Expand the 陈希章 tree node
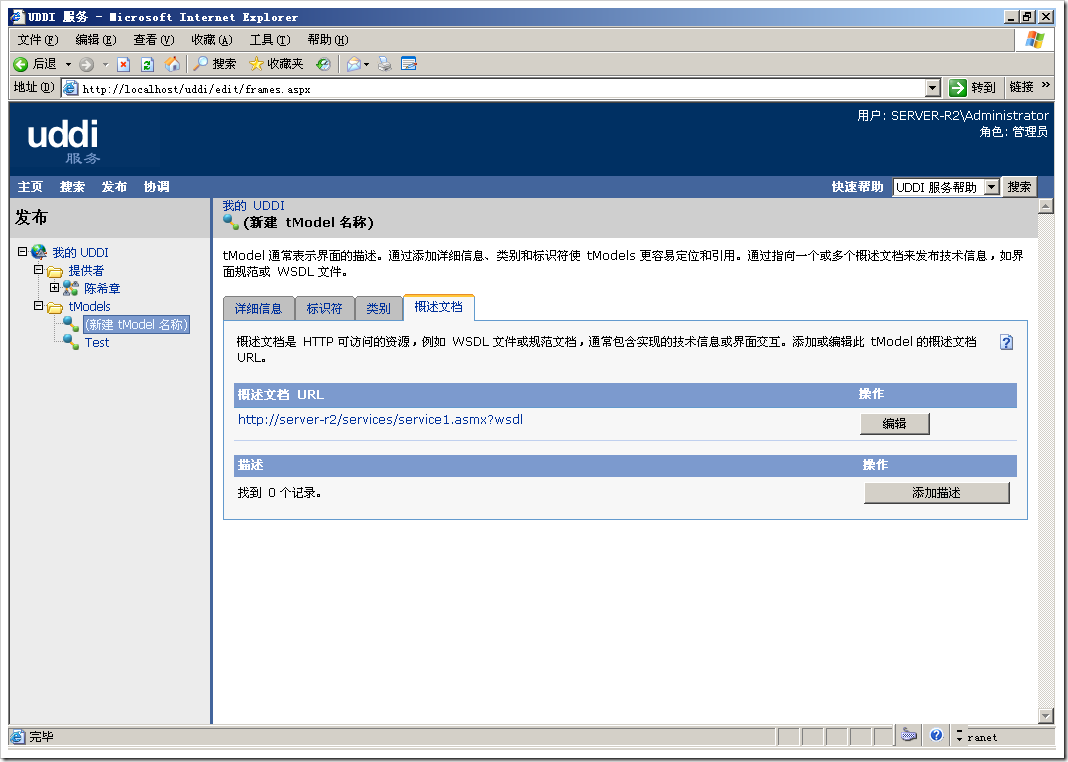1068x762 pixels. pos(54,288)
